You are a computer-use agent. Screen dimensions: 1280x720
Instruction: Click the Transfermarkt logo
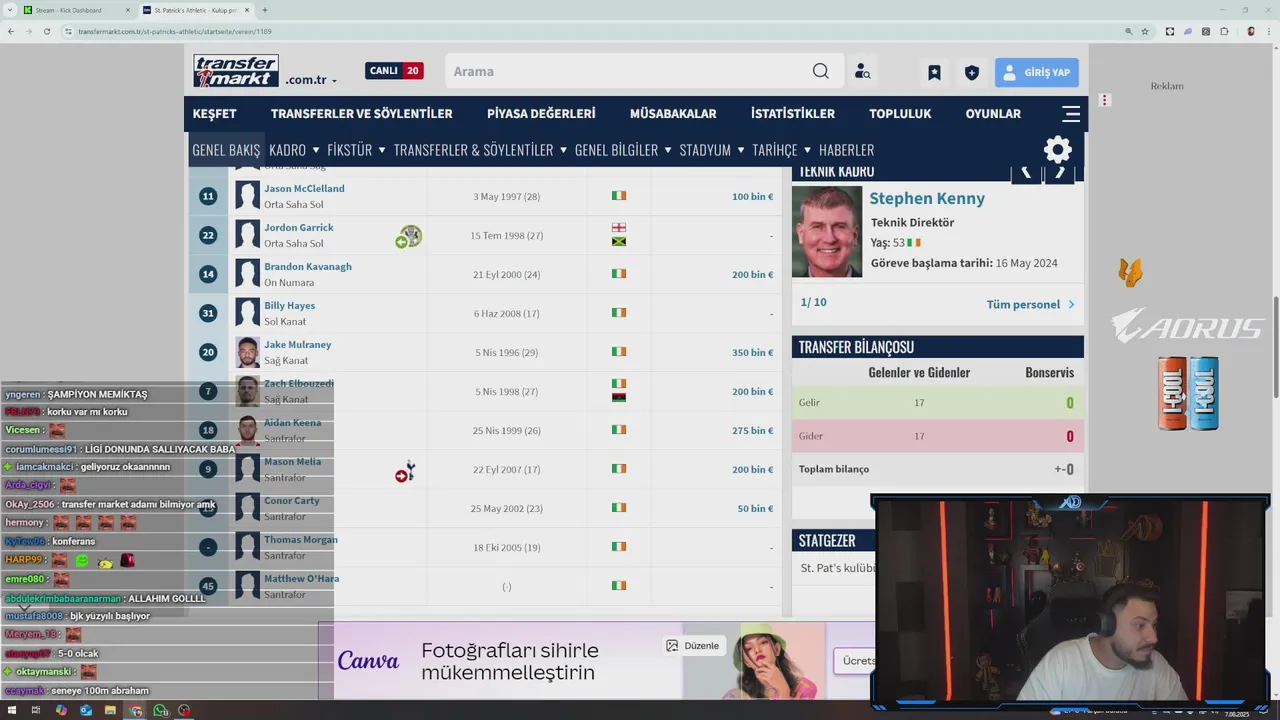coord(236,71)
